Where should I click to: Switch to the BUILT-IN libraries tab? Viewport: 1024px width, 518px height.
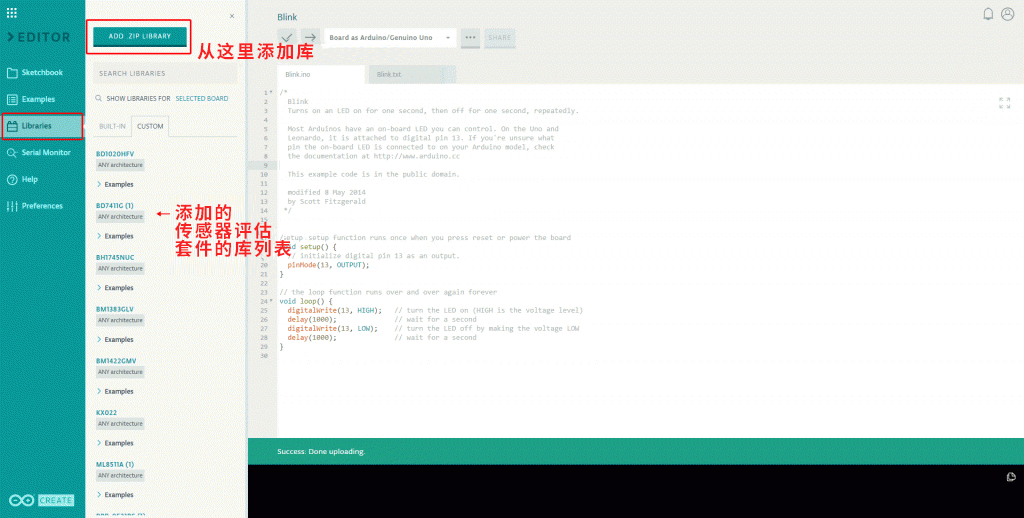point(112,126)
